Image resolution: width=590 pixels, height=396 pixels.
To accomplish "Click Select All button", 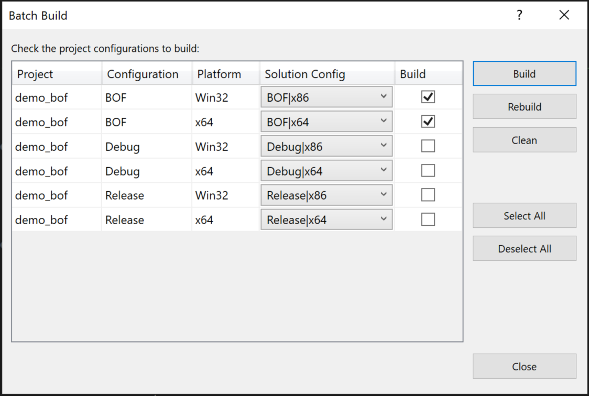I will click(x=525, y=216).
